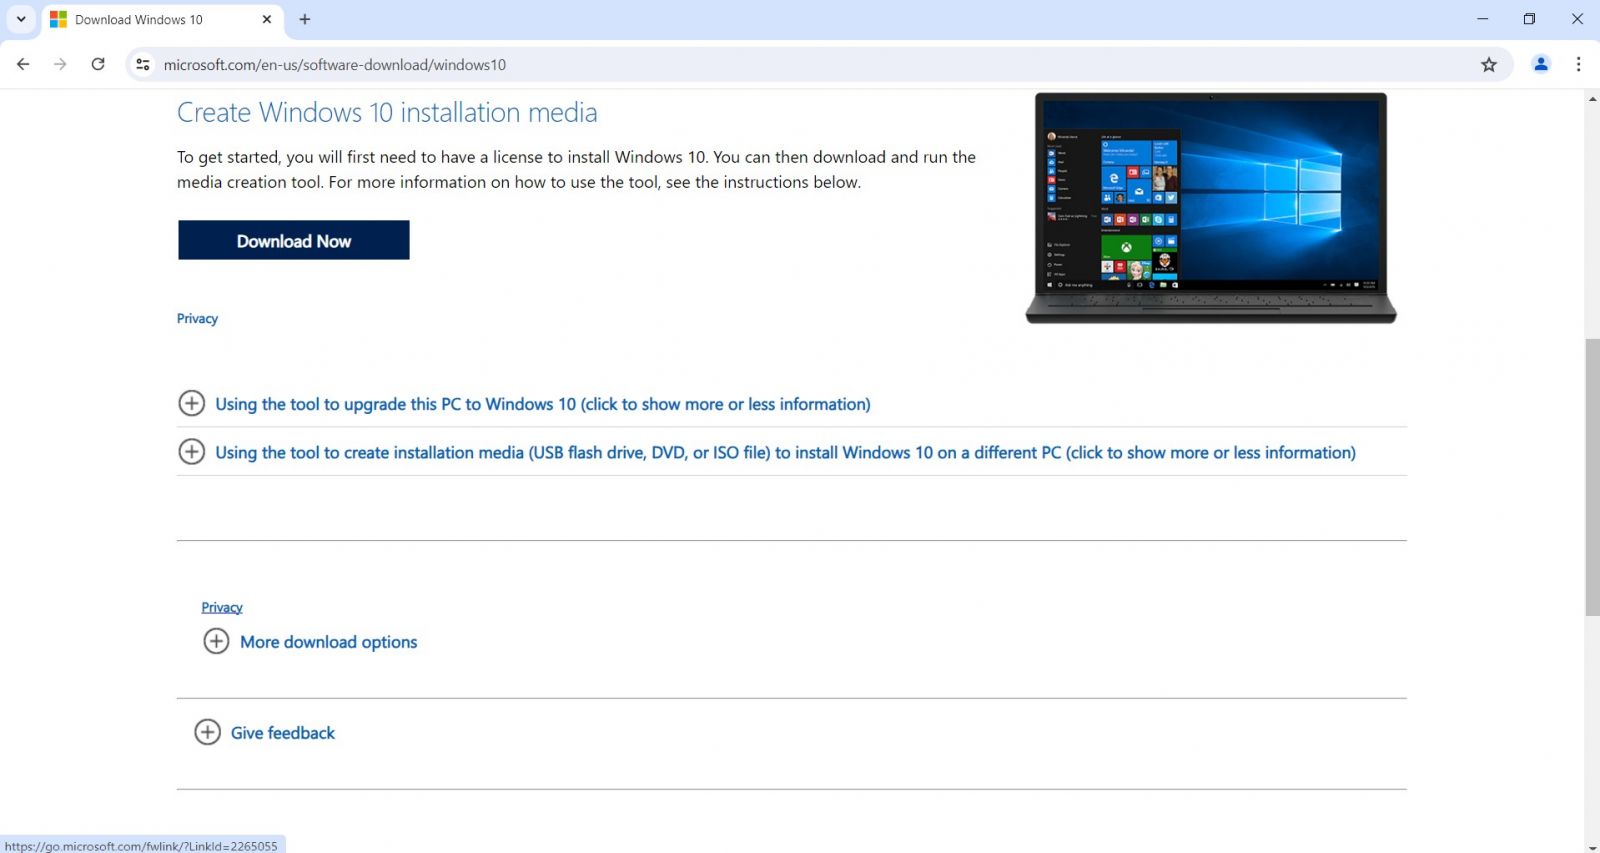This screenshot has height=853, width=1600.
Task: Open the Privacy link below Download Now
Action: (x=197, y=318)
